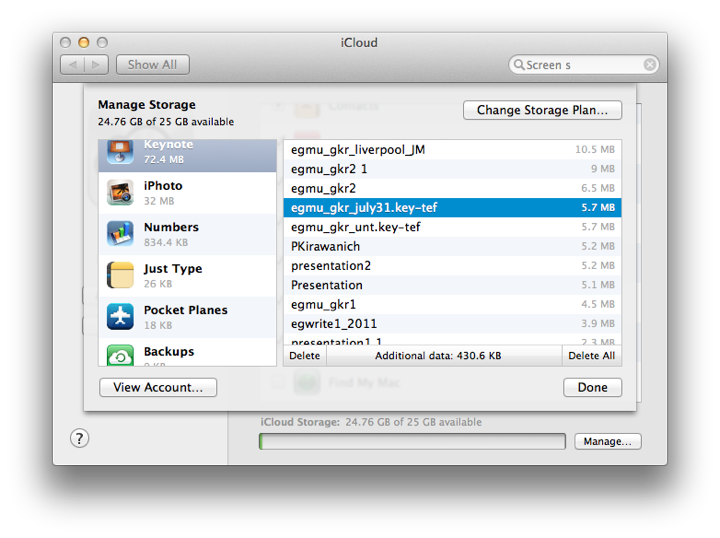This screenshot has width=720, height=538.
Task: Select file egmu_gkr_unt.key-tef
Action: [452, 227]
